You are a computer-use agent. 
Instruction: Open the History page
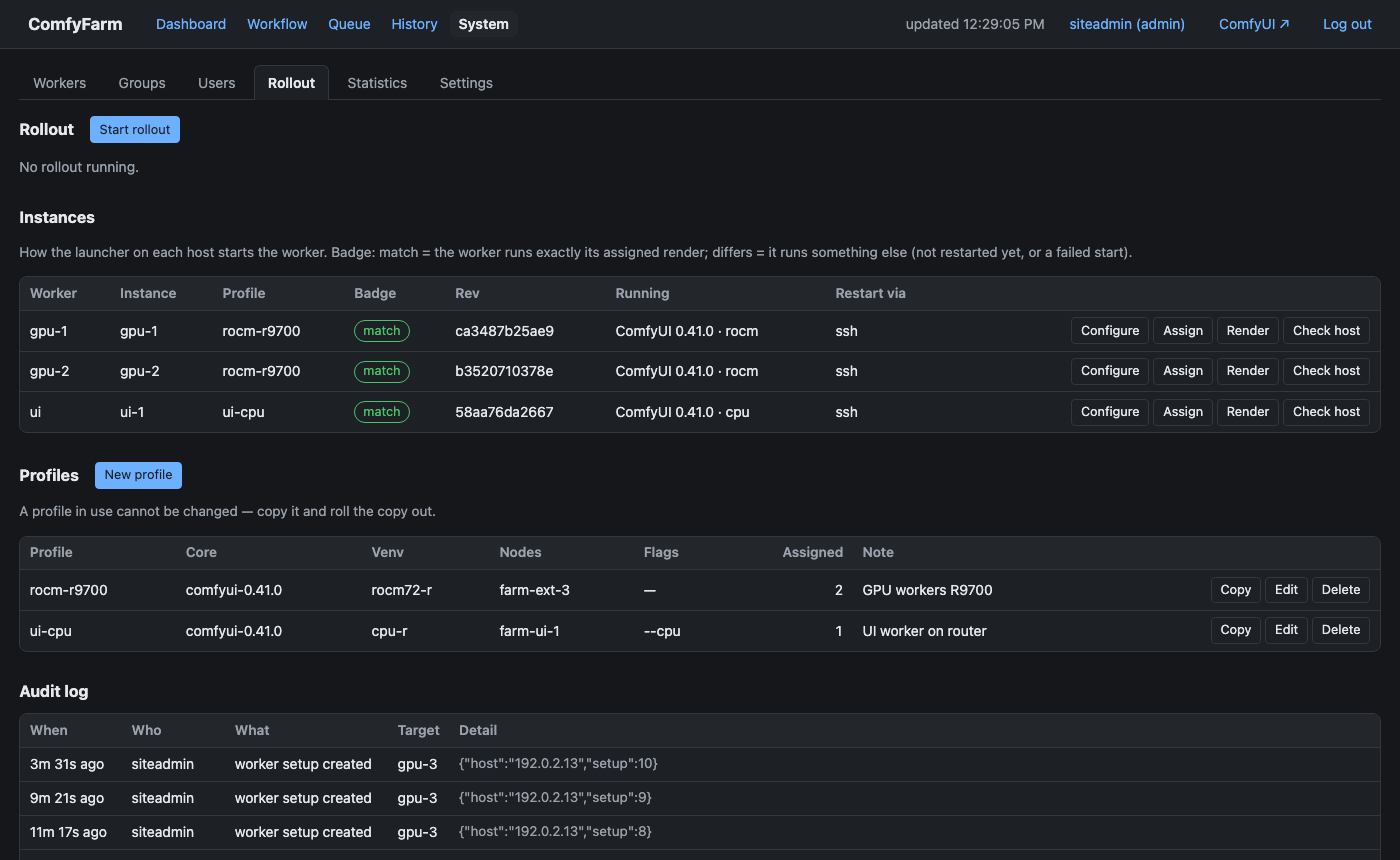(414, 24)
